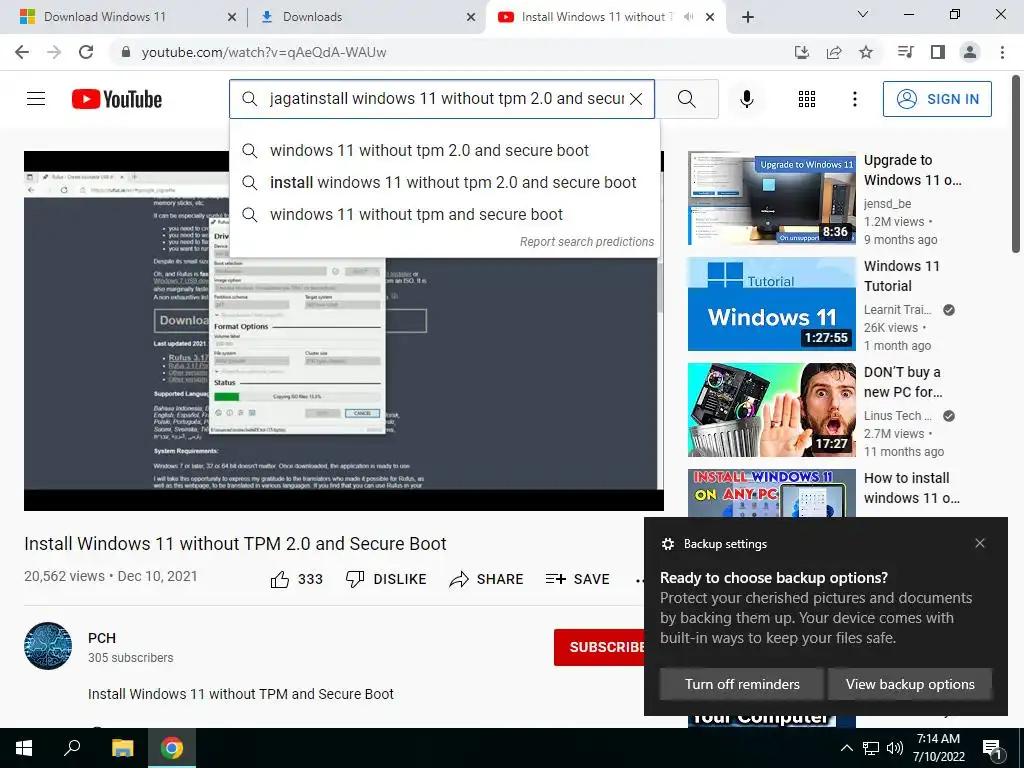Screen dimensions: 1024x768
Task: Open the tab search chevron
Action: click(x=863, y=14)
